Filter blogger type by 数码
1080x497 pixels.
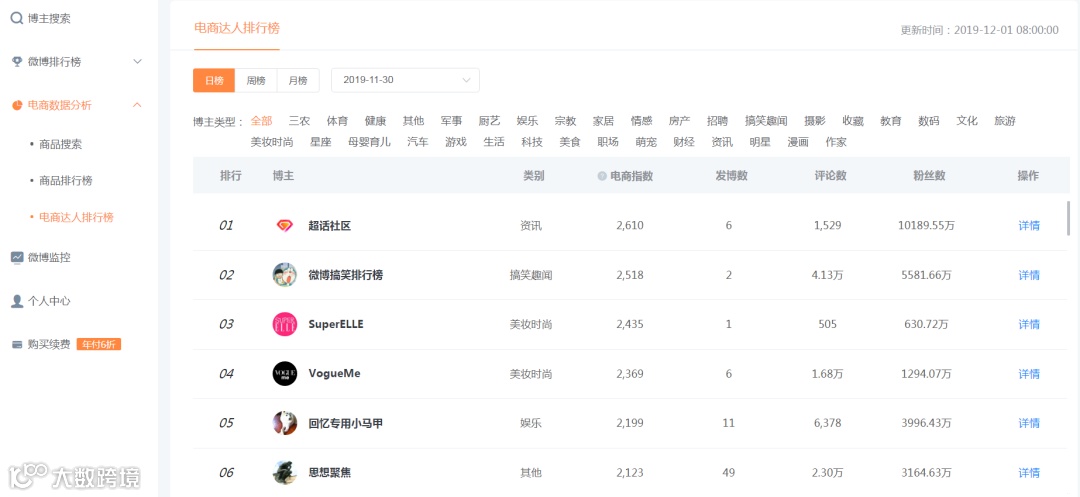point(928,121)
